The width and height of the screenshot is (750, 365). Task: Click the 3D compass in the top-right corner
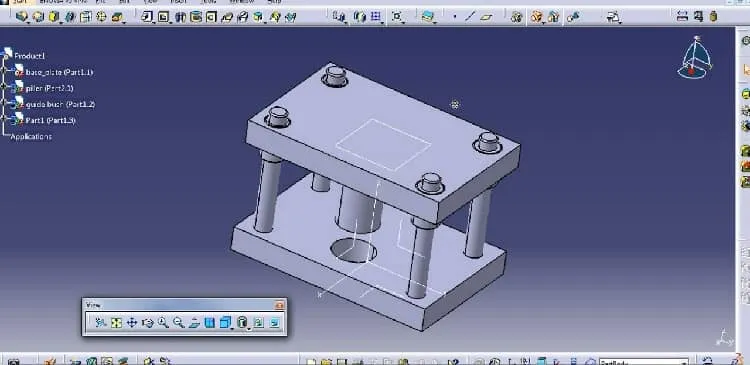(x=696, y=57)
